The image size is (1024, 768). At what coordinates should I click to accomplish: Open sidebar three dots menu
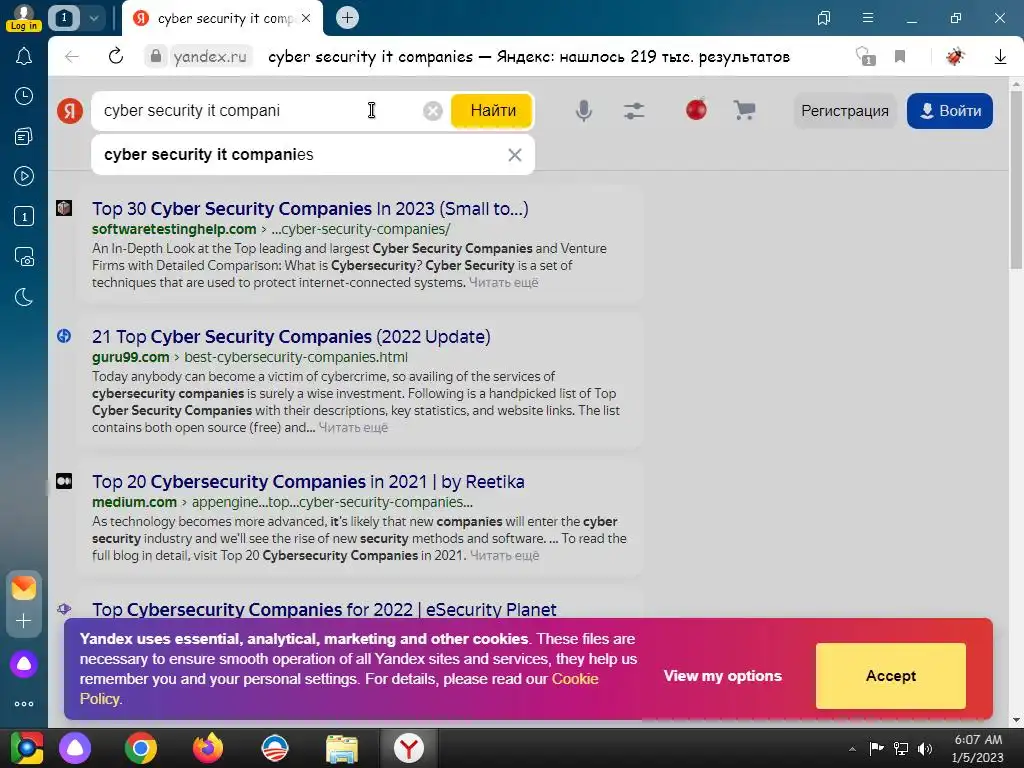pyautogui.click(x=24, y=704)
